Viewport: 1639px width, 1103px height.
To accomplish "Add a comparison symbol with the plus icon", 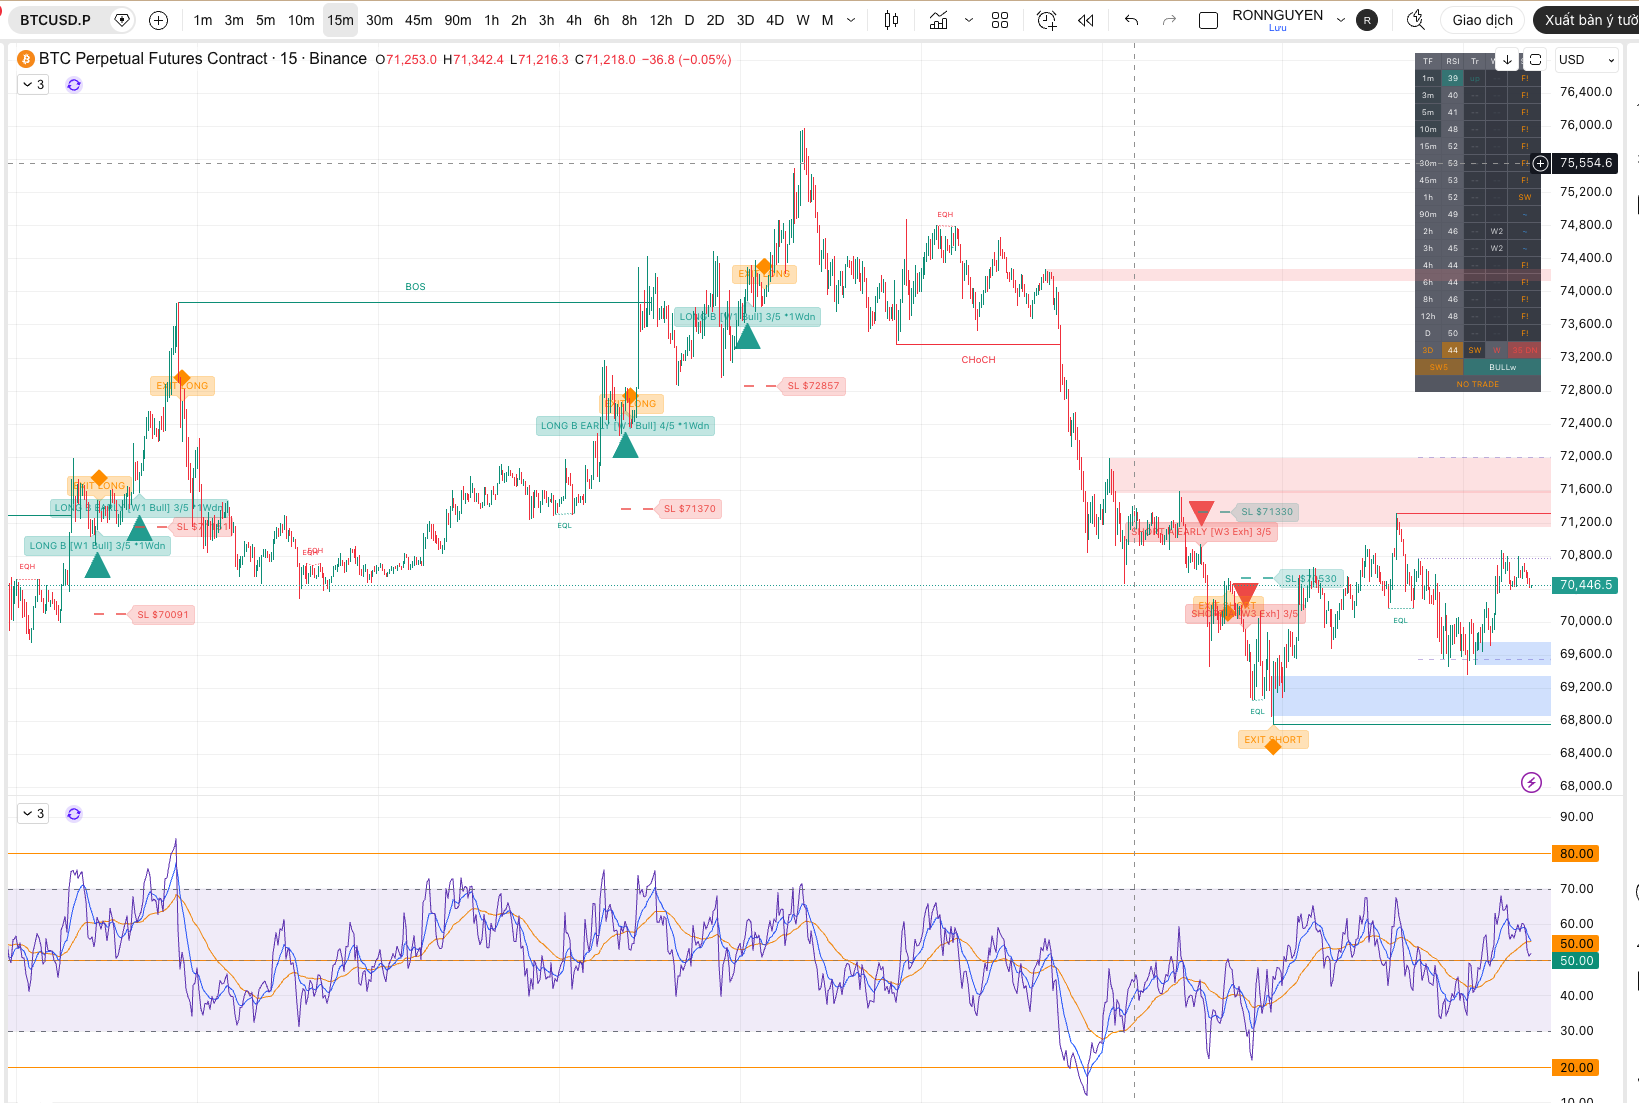I will (158, 19).
